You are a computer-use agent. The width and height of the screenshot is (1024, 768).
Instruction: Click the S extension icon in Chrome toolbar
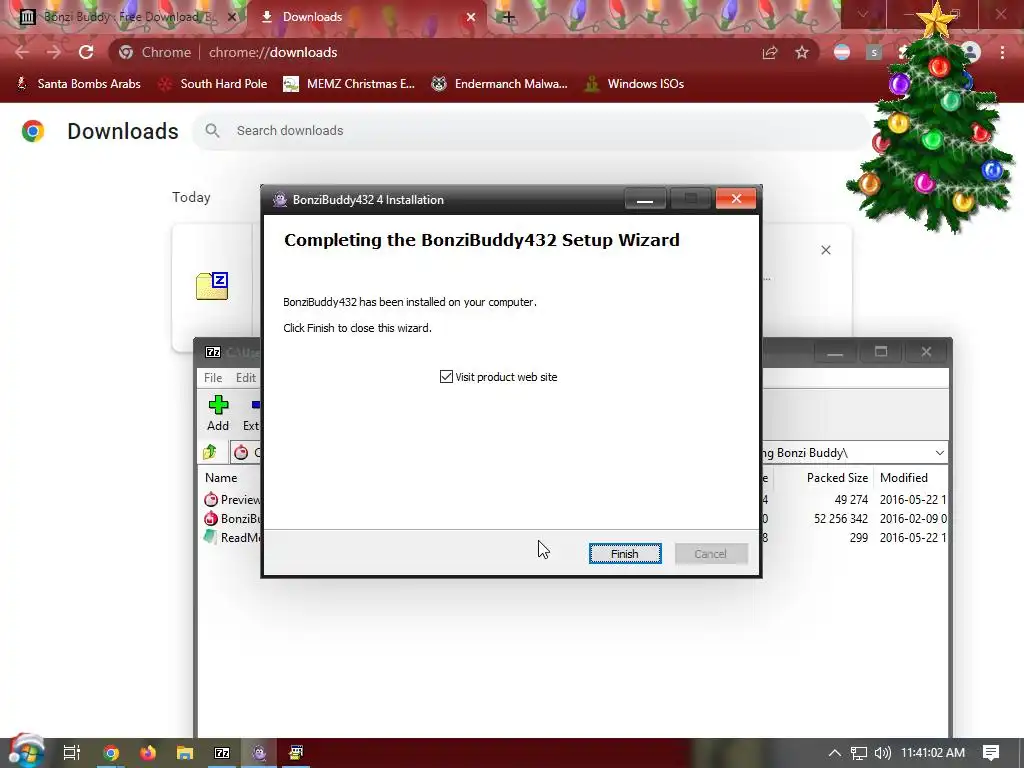(874, 52)
